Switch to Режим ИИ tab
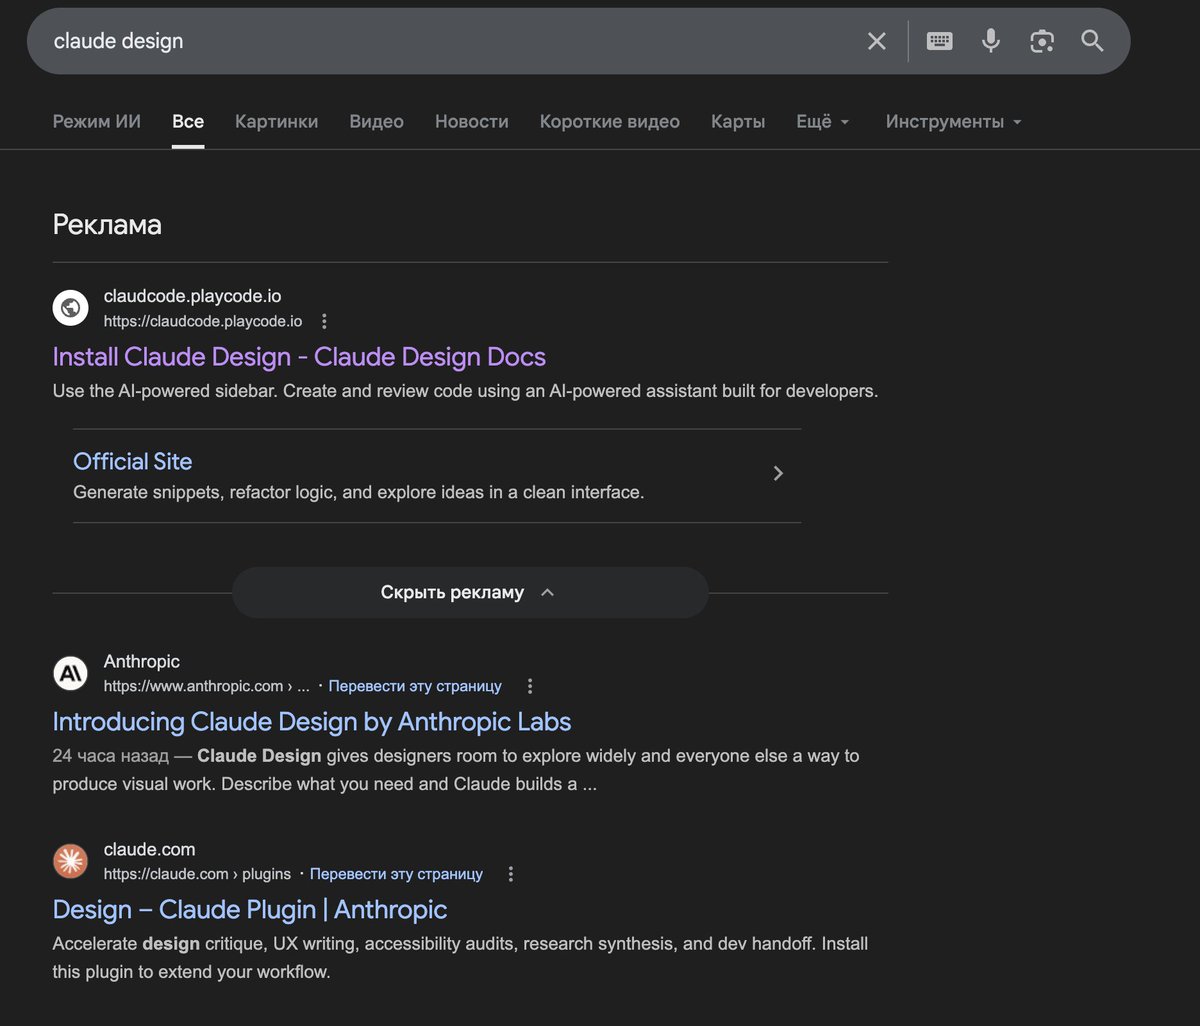 point(97,121)
